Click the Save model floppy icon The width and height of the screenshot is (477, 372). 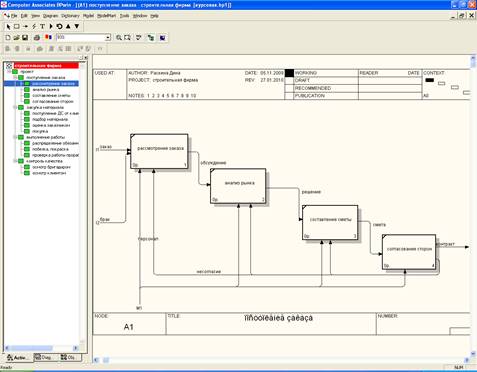click(x=25, y=38)
